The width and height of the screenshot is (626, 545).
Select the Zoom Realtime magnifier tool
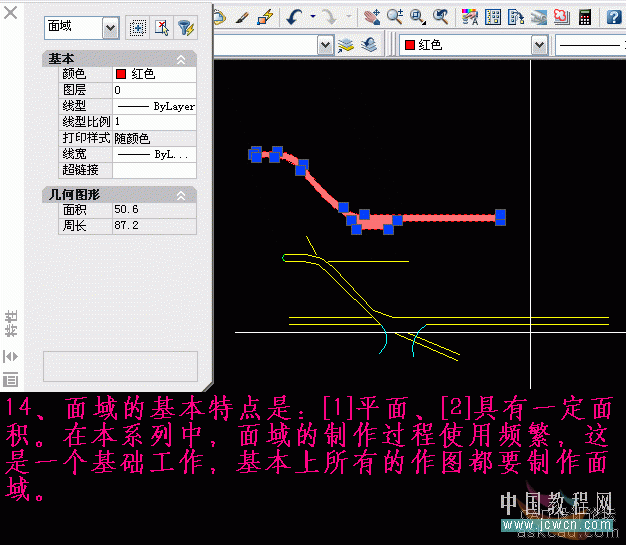(395, 17)
